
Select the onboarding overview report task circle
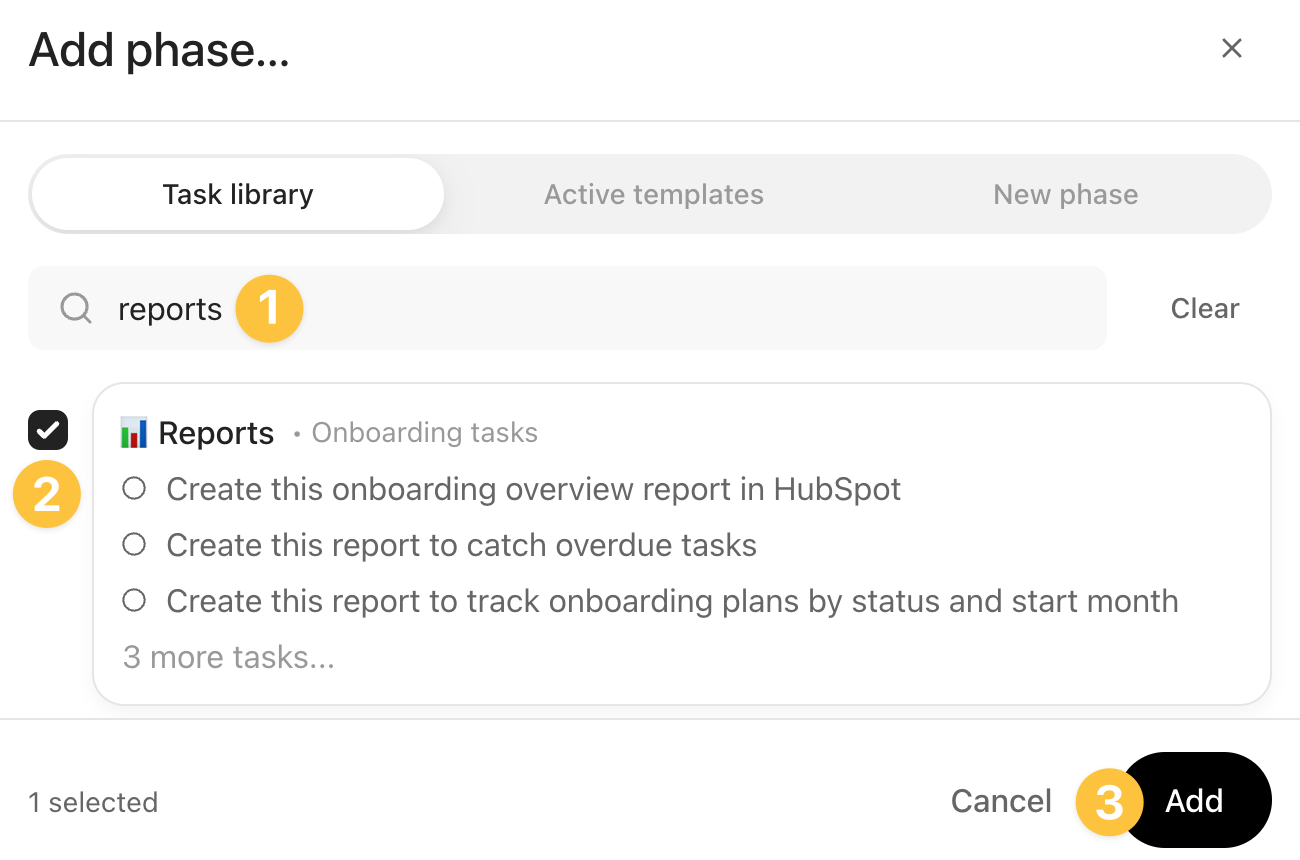(134, 489)
